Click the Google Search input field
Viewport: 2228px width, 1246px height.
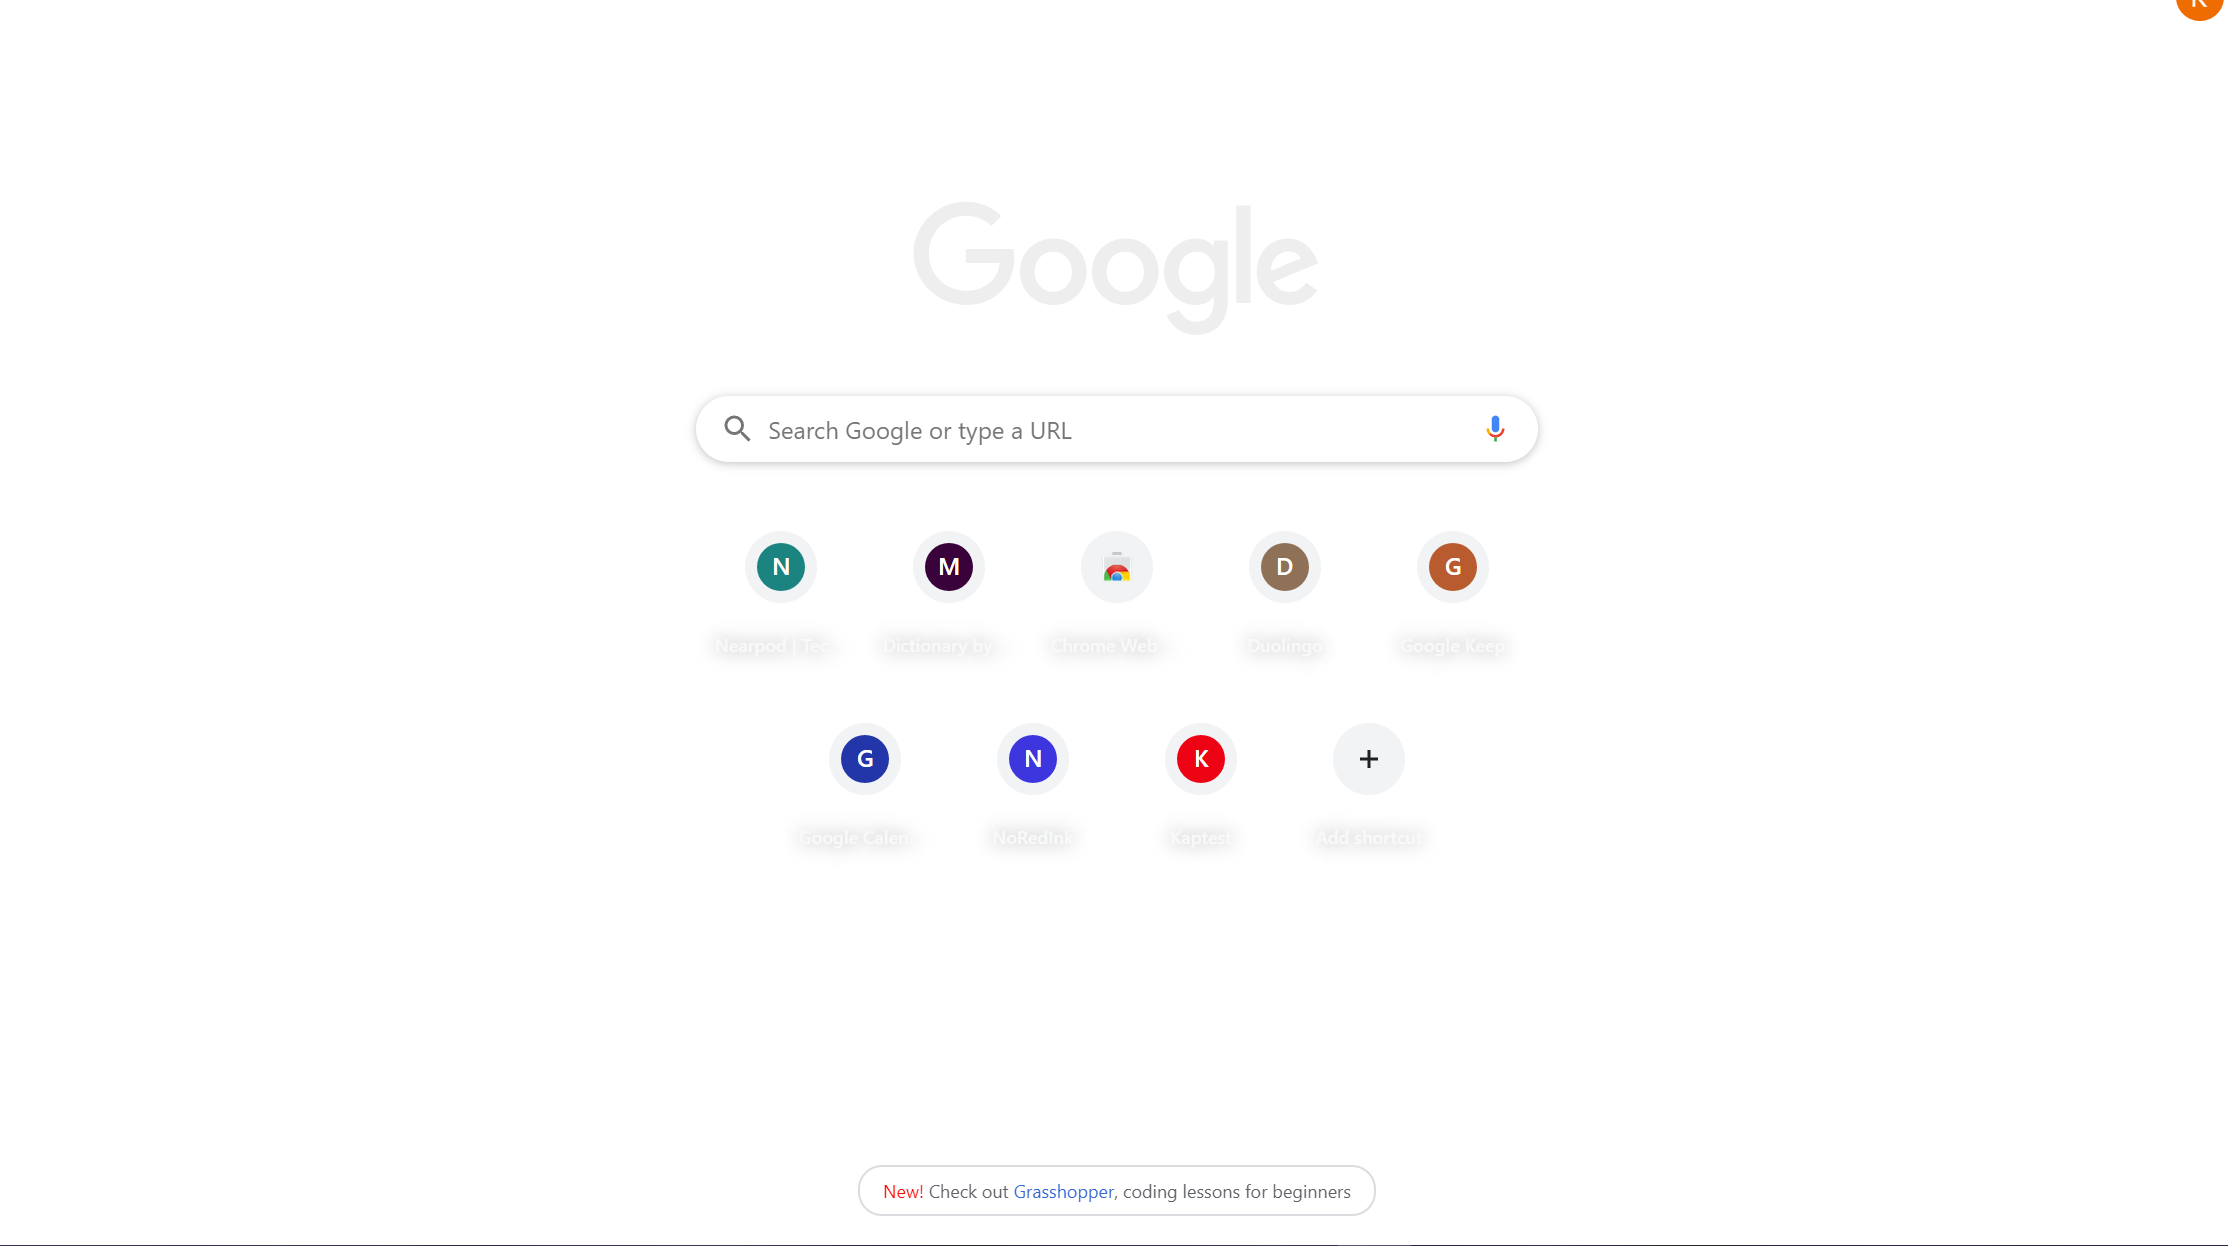click(x=1114, y=430)
